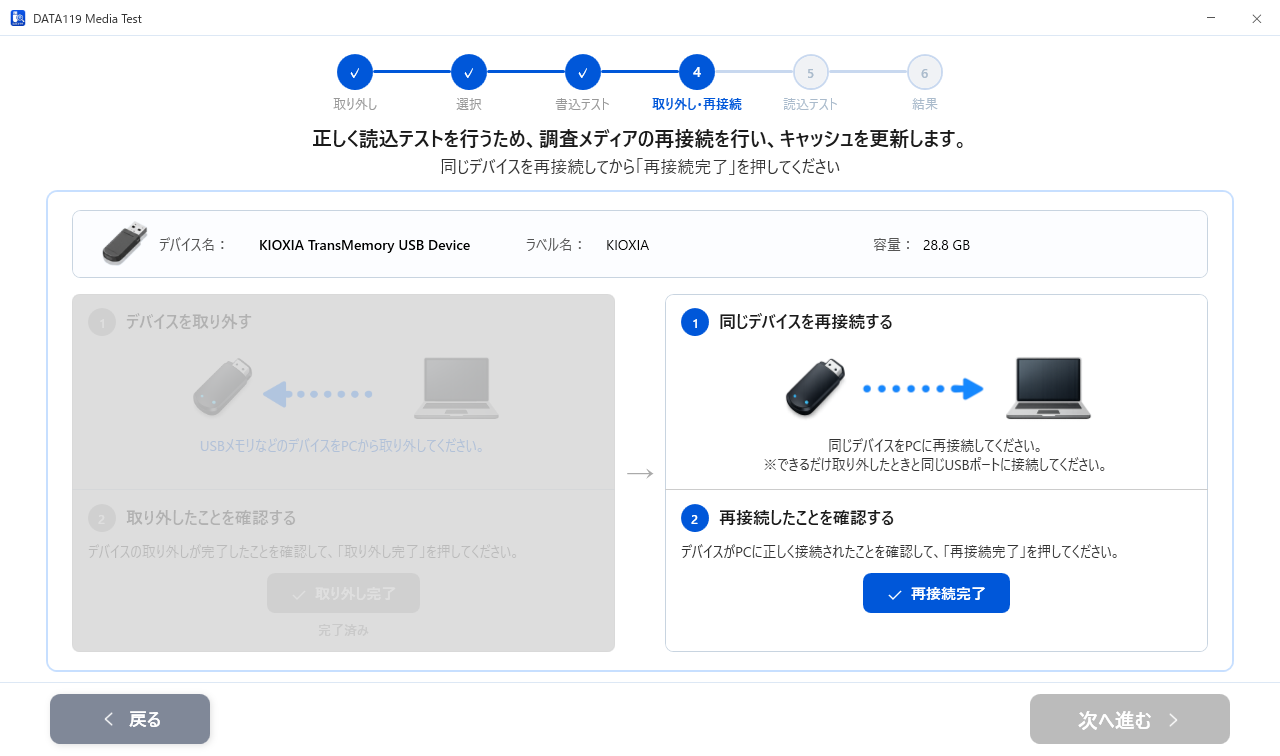This screenshot has width=1280, height=756.
Task: Click the black USB stick in reconnect panel
Action: [x=815, y=388]
